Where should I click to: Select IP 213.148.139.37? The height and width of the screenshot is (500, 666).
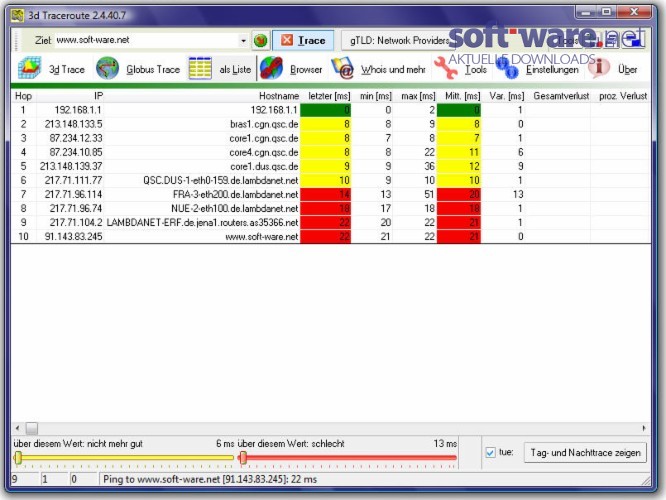(x=71, y=166)
